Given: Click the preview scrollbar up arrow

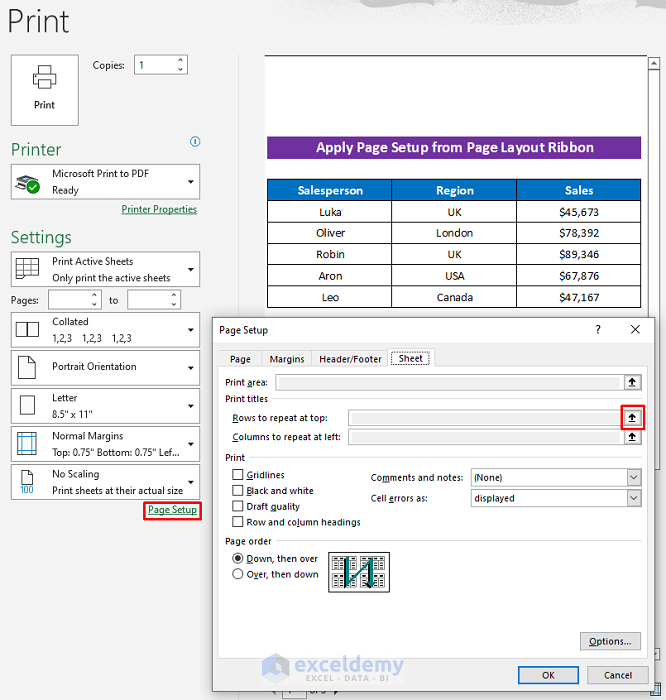Looking at the screenshot, I should tap(654, 63).
